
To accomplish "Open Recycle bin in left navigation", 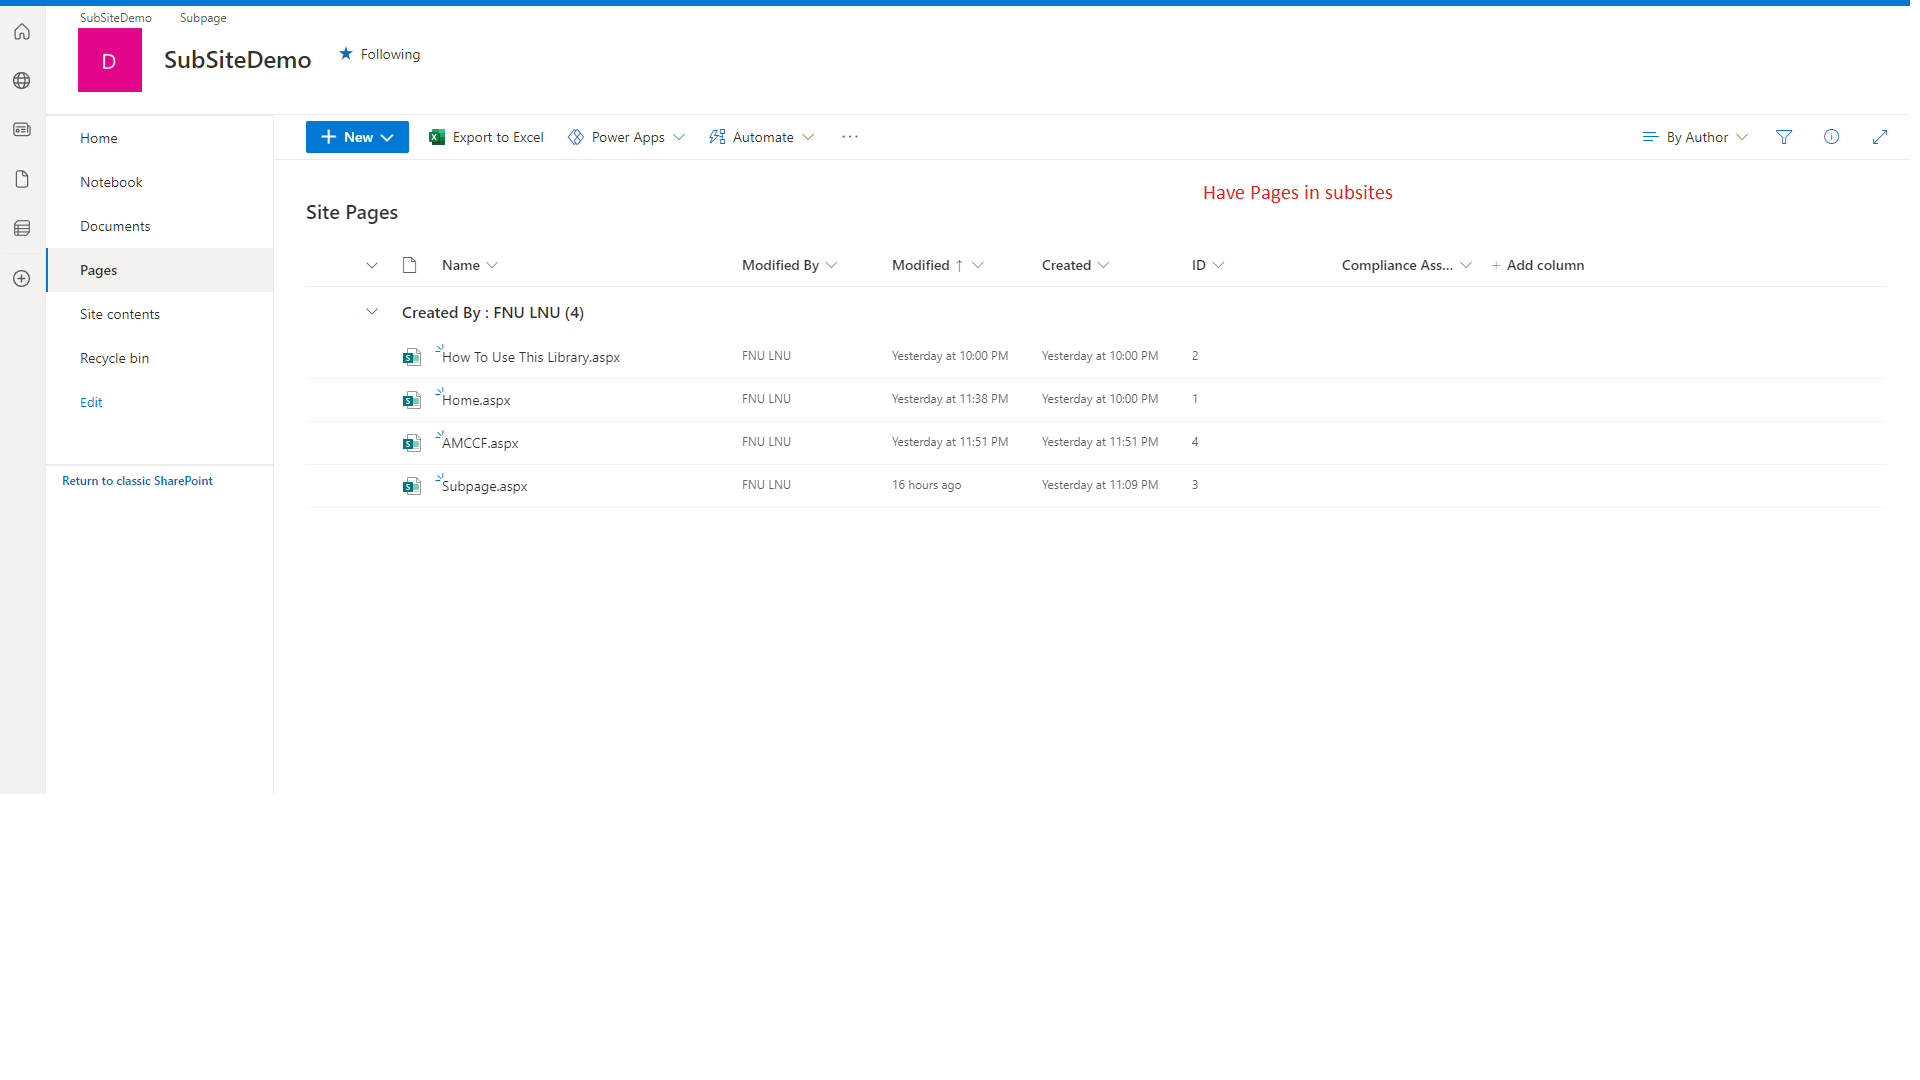I will tap(114, 358).
